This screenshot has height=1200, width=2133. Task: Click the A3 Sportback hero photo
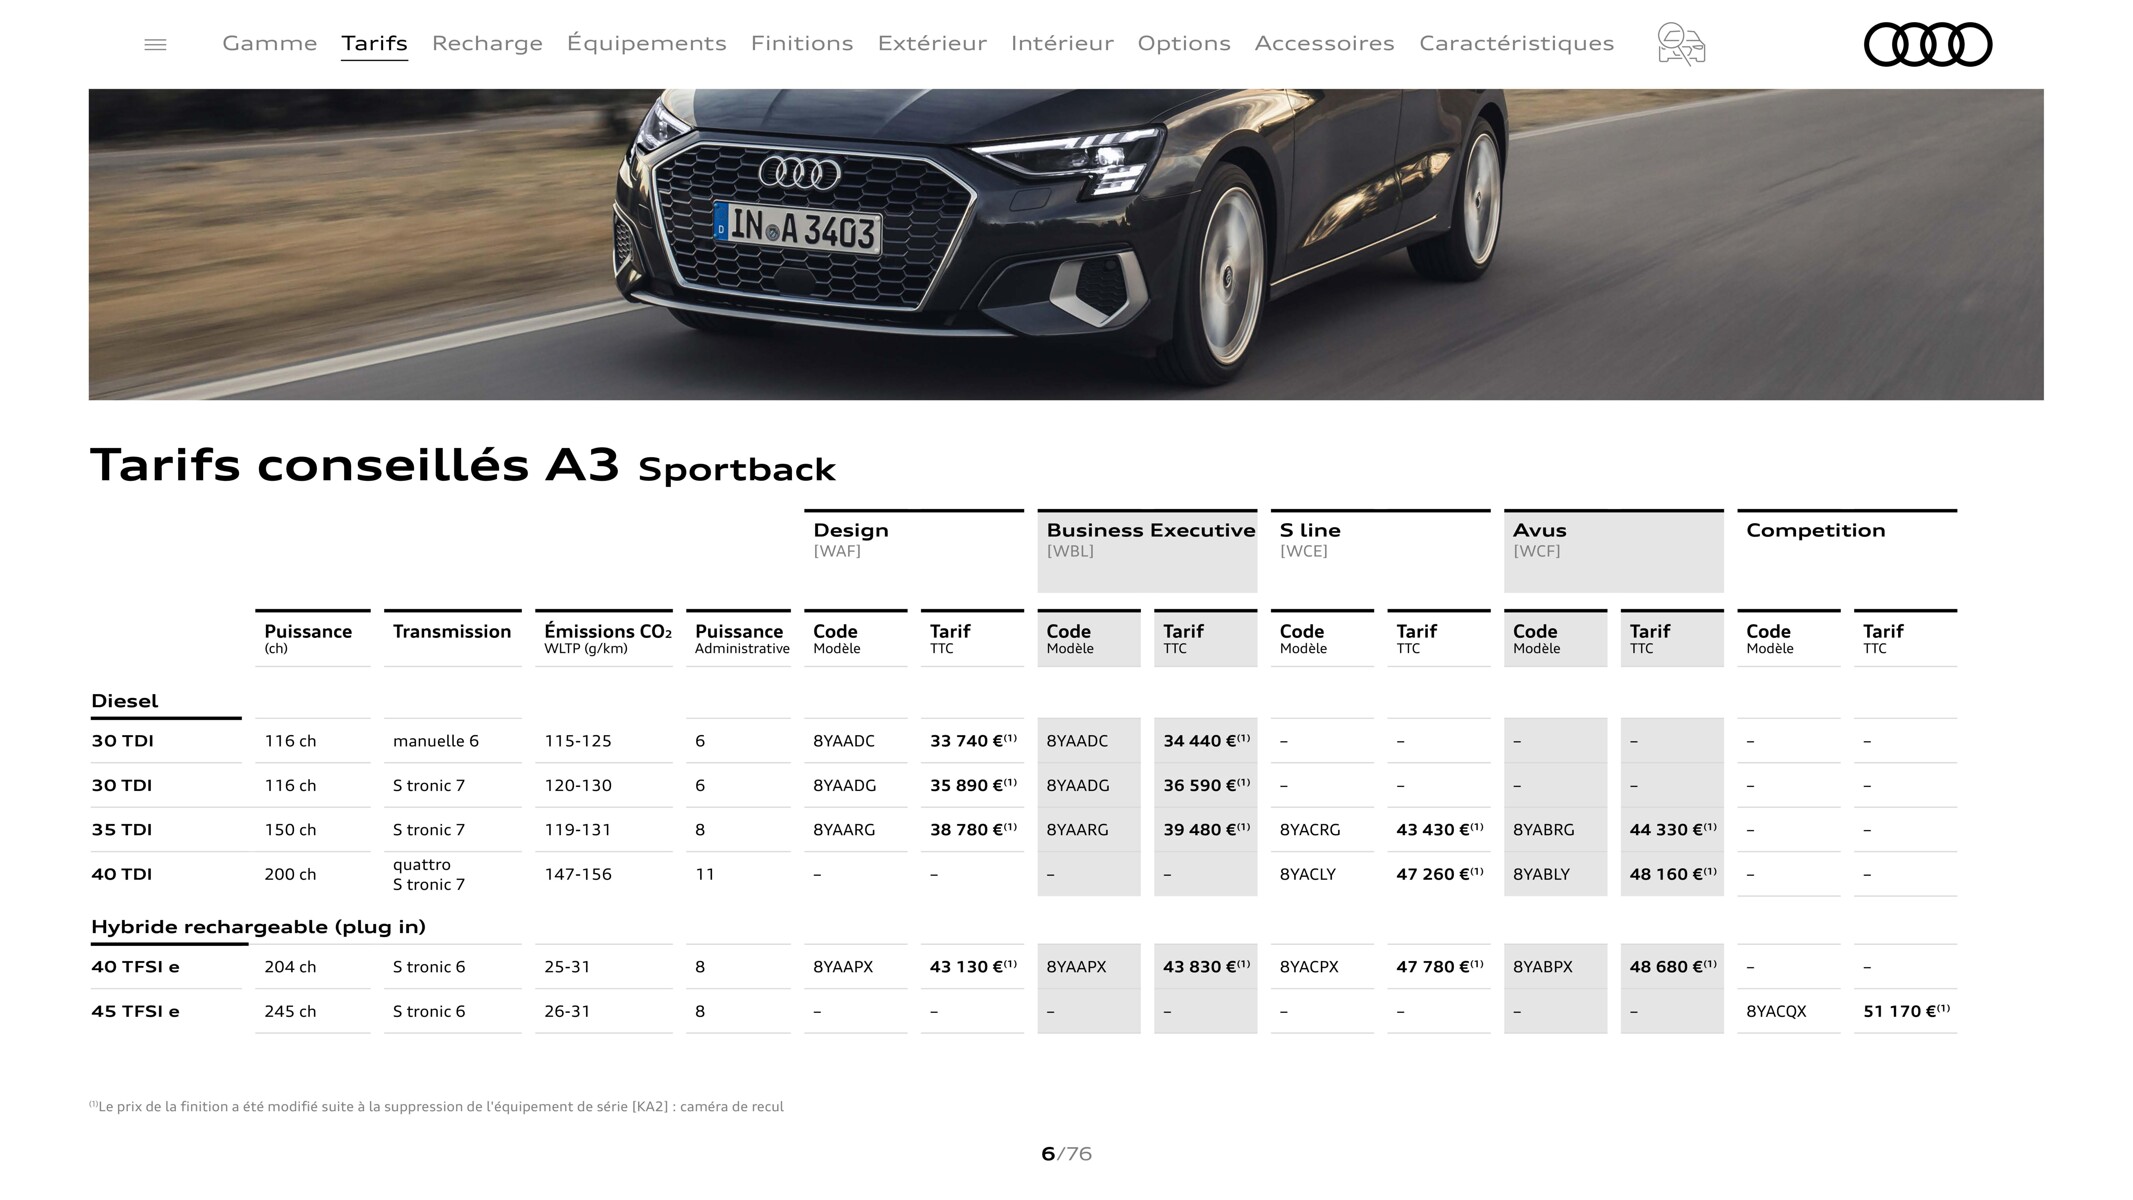tap(1066, 244)
